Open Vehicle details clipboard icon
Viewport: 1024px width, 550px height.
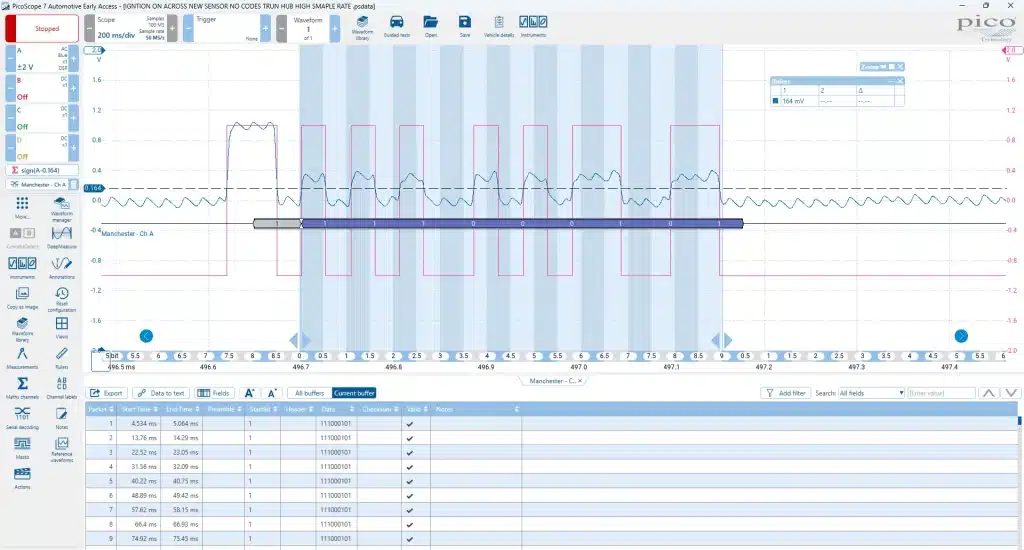[499, 27]
